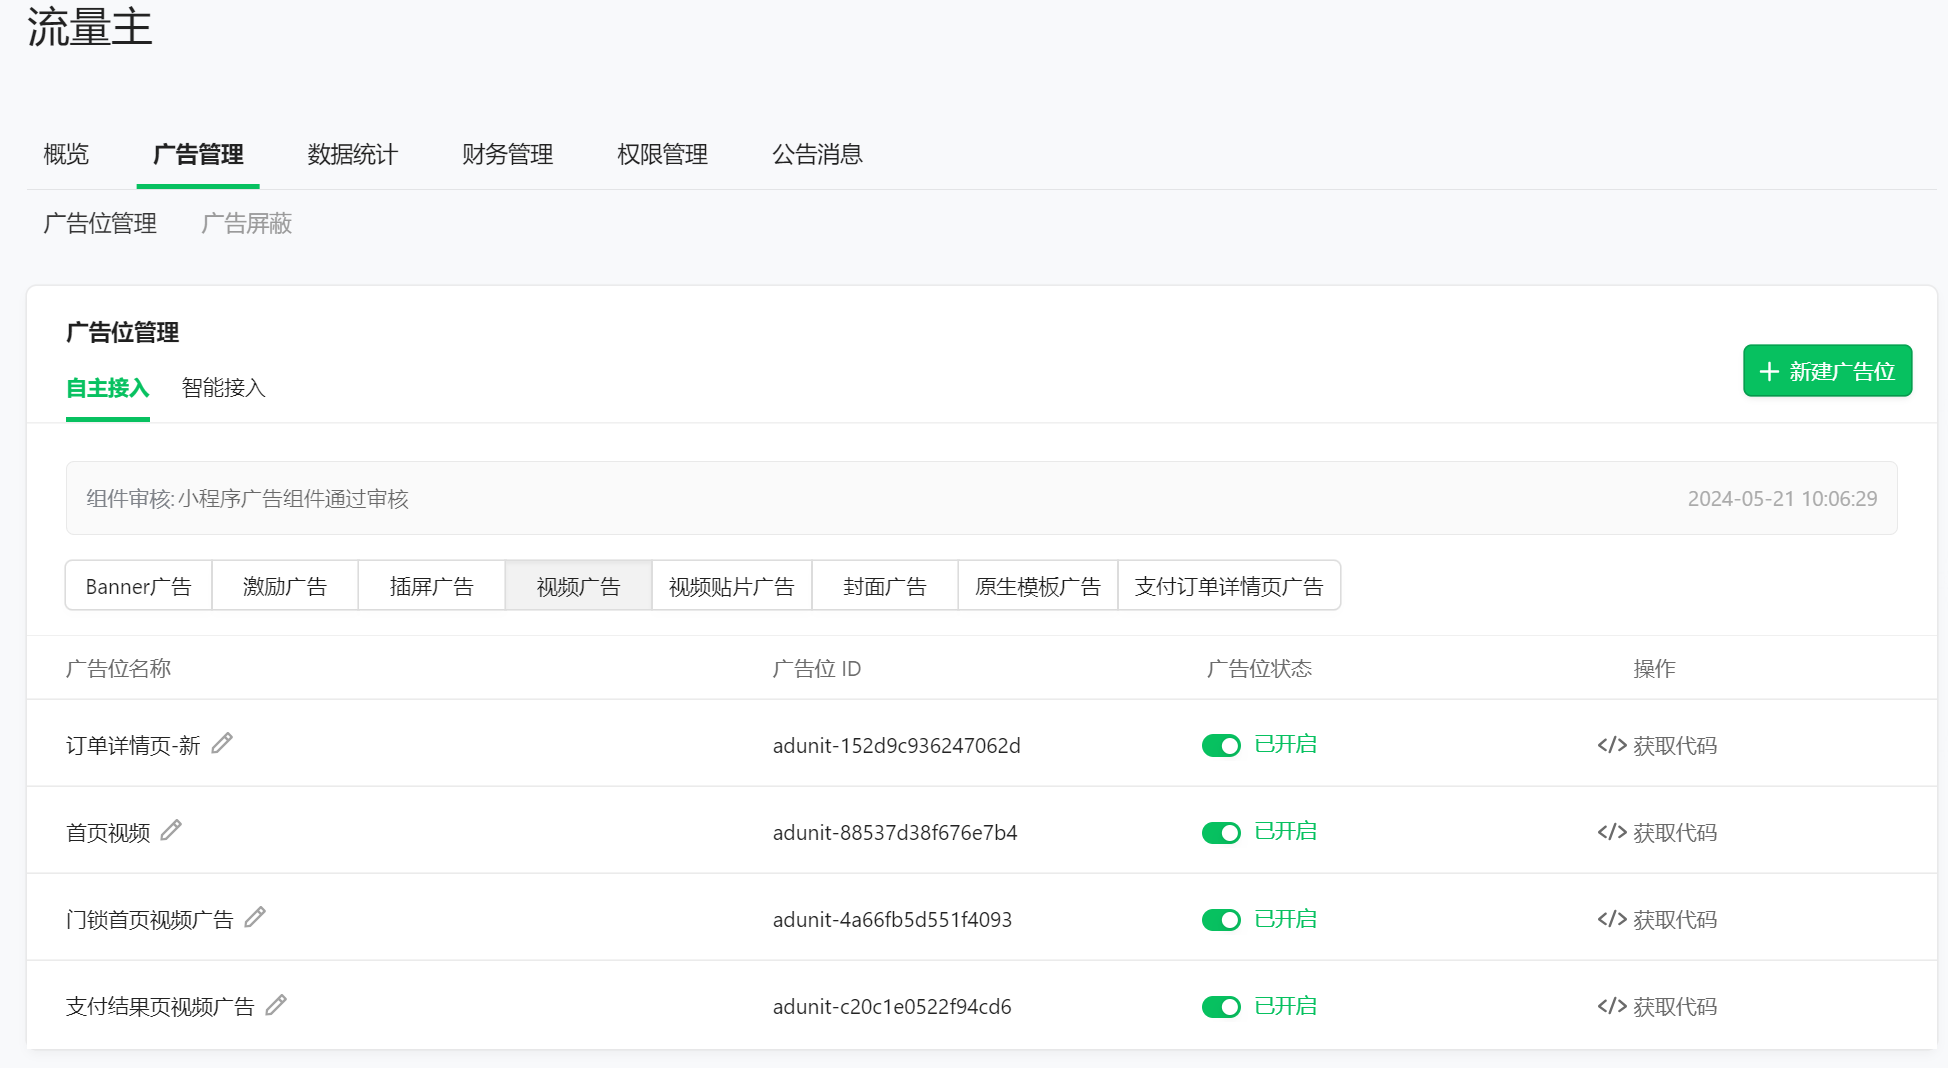
Task: Switch to 数据统计 tab
Action: (x=353, y=154)
